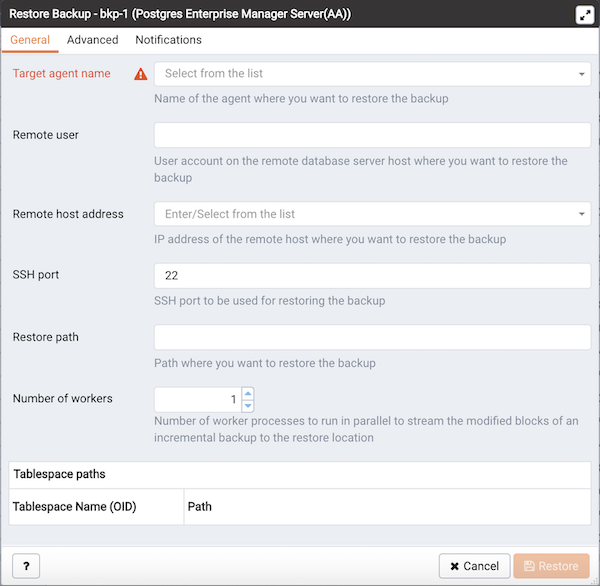Expand the Remote host address dropdown arrow
The height and width of the screenshot is (586, 600).
tap(582, 214)
